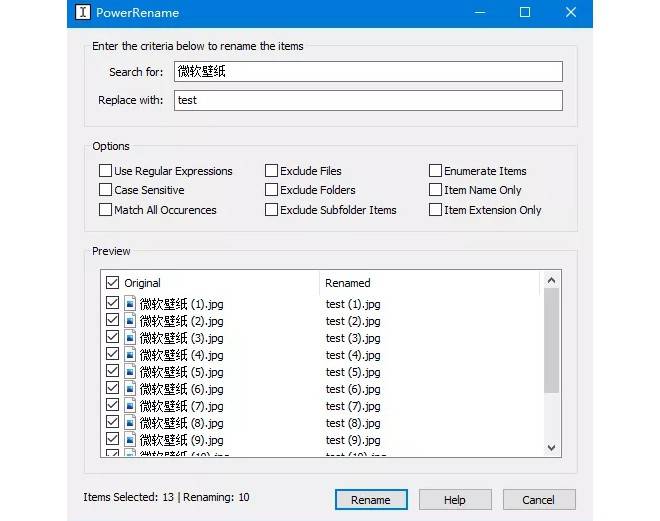Image resolution: width=660 pixels, height=521 pixels.
Task: Select file name 微软壁纸 (7).jpg
Action: [x=181, y=406]
